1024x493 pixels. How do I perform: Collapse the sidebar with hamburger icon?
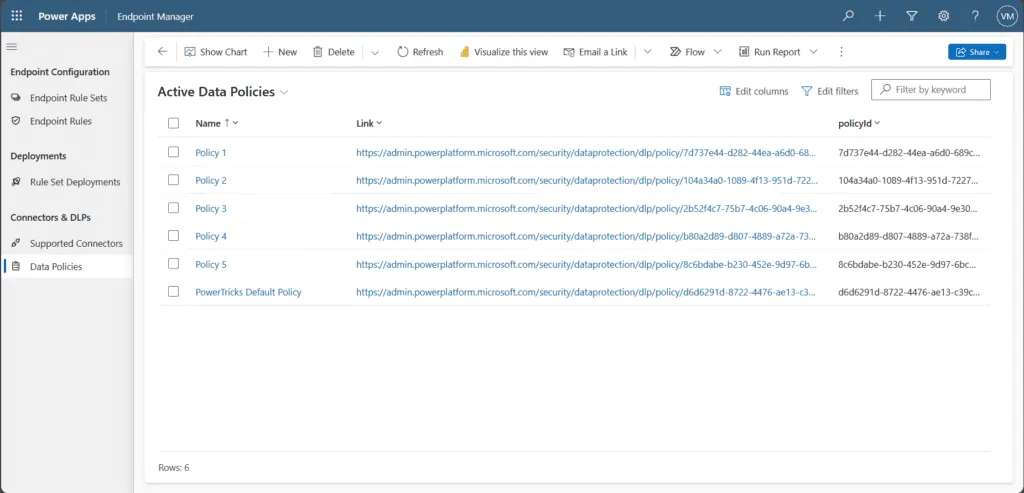click(12, 46)
